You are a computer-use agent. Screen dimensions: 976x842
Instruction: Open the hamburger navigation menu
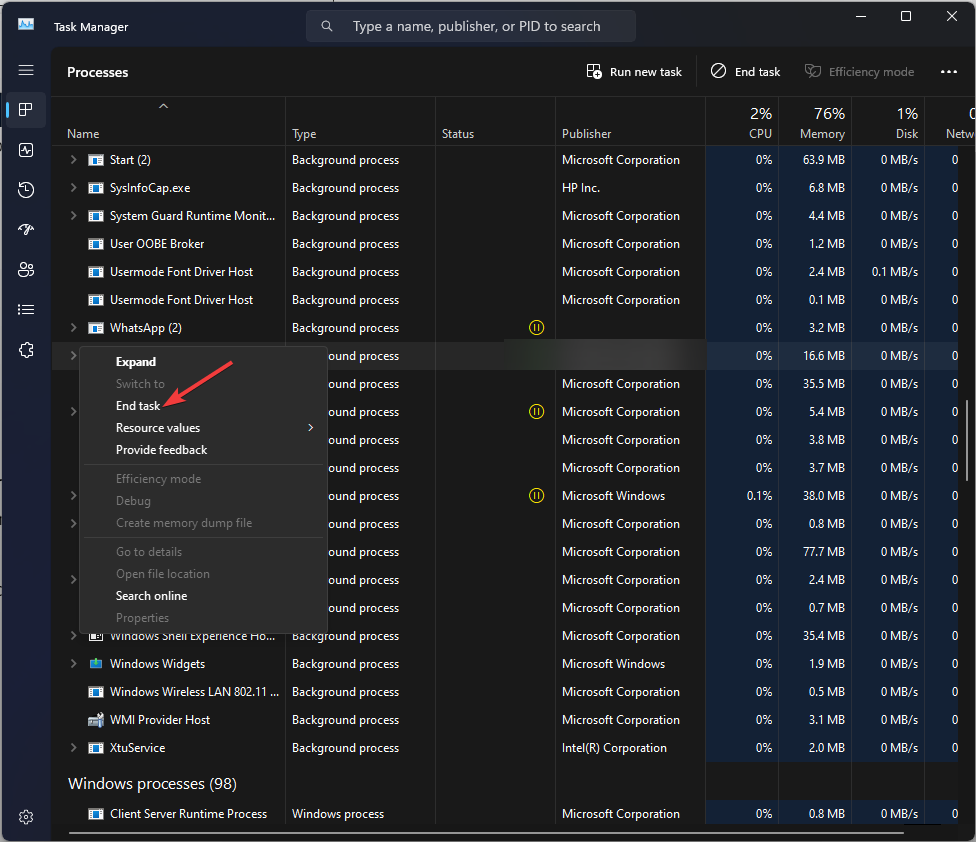point(26,70)
